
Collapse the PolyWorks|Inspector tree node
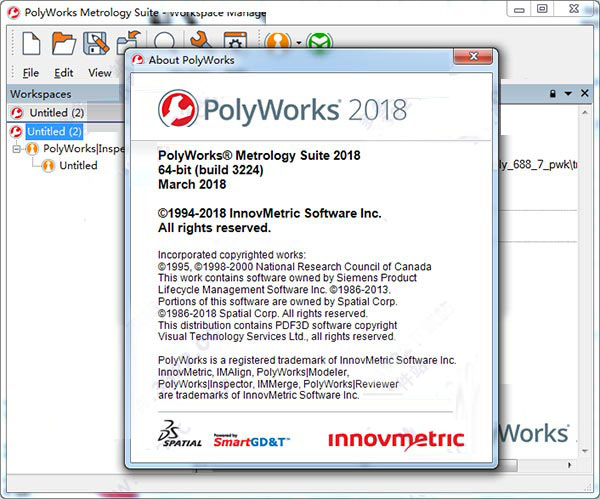click(x=16, y=148)
